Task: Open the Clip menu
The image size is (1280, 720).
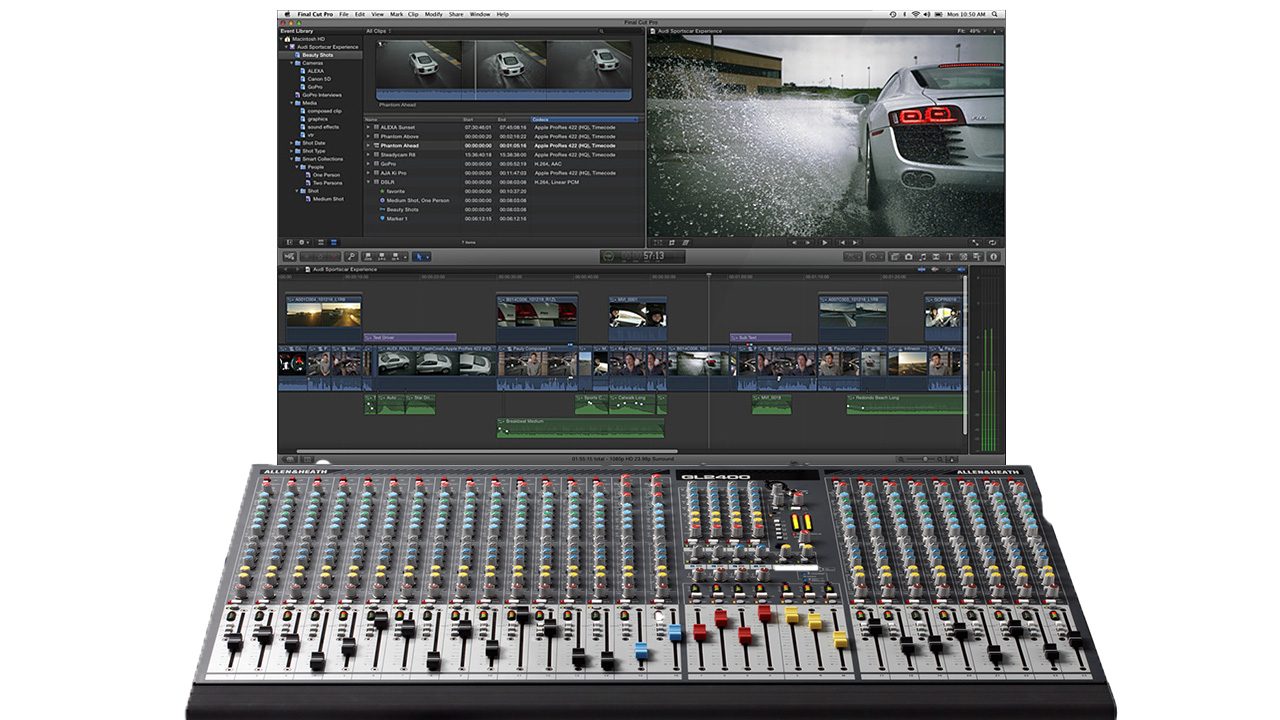Action: tap(414, 15)
